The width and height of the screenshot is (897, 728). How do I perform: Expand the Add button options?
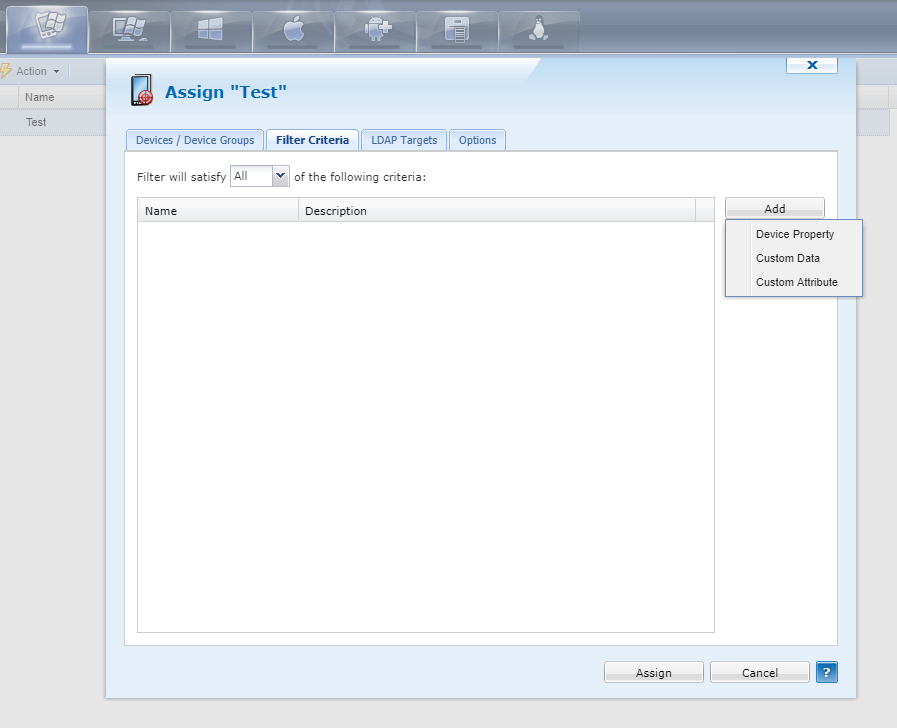[x=774, y=208]
